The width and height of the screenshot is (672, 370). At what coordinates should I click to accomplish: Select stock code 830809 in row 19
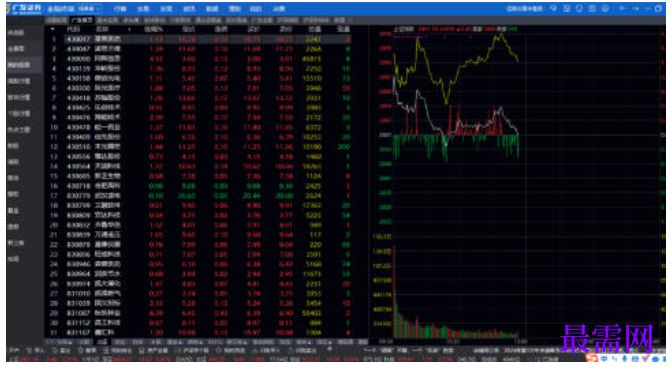point(78,215)
